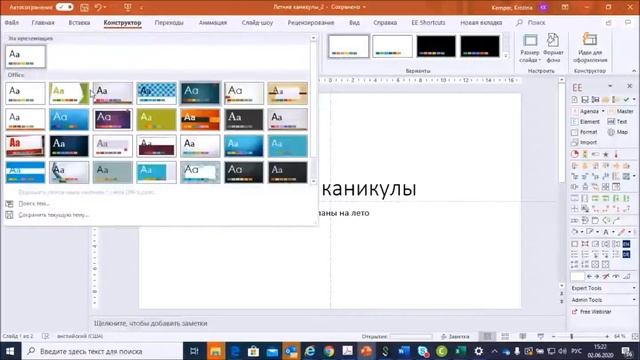Select normal view icon in status bar
This screenshot has width=640, height=360.
[487, 336]
